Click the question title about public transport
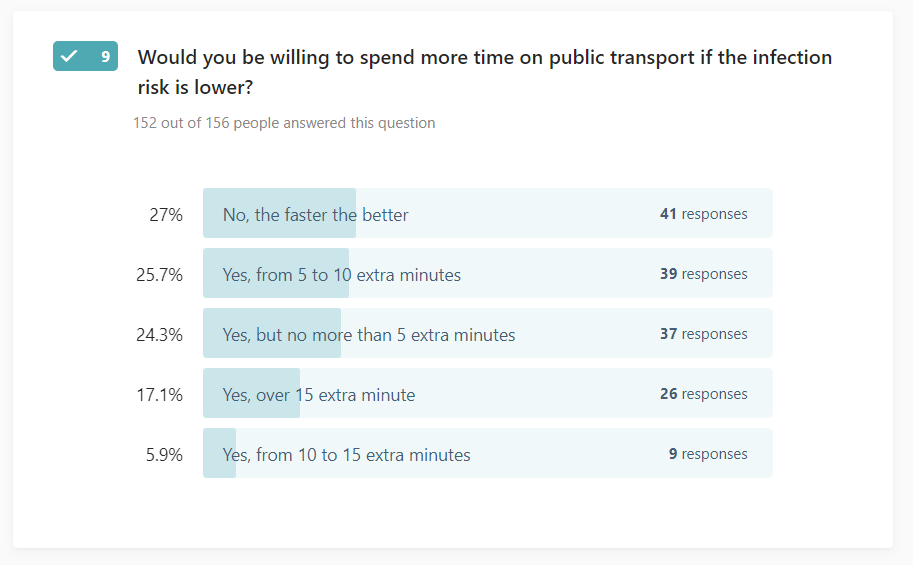This screenshot has width=913, height=565. pos(484,72)
